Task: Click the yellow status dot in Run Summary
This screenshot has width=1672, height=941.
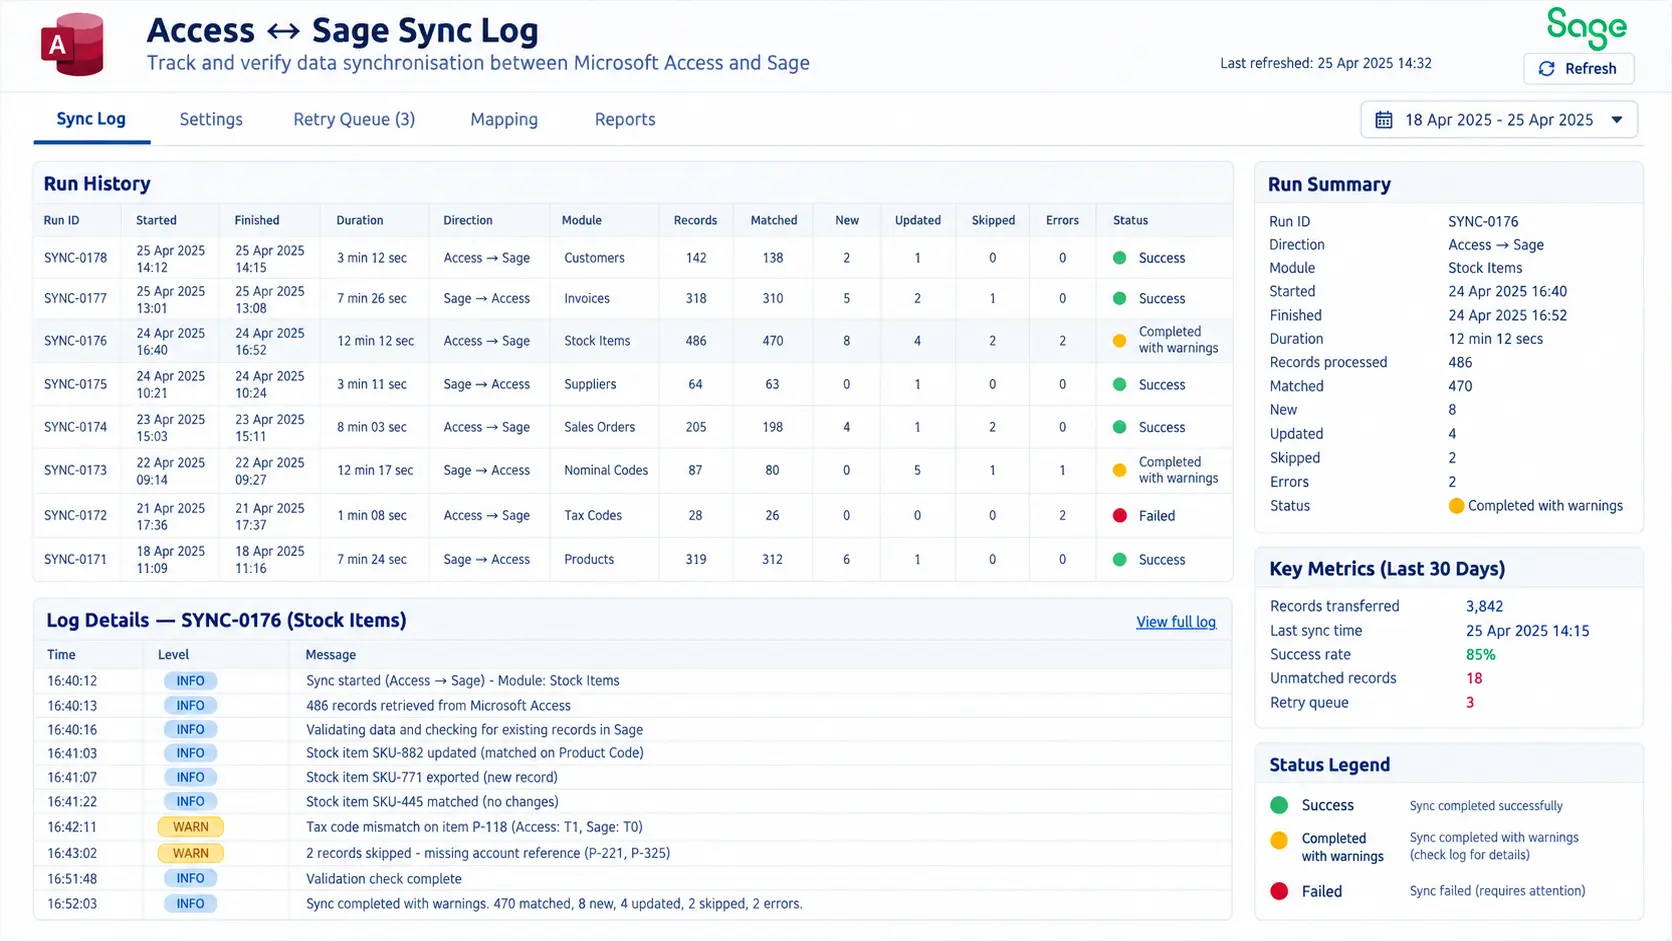Action: pos(1456,506)
